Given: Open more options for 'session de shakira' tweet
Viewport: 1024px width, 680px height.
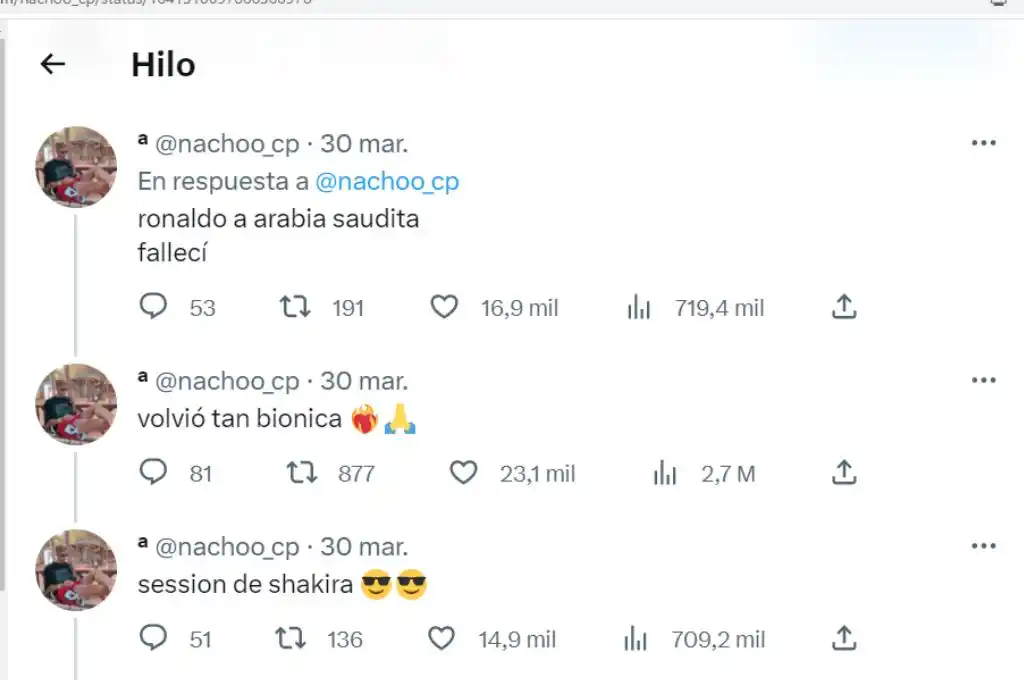Looking at the screenshot, I should 984,546.
